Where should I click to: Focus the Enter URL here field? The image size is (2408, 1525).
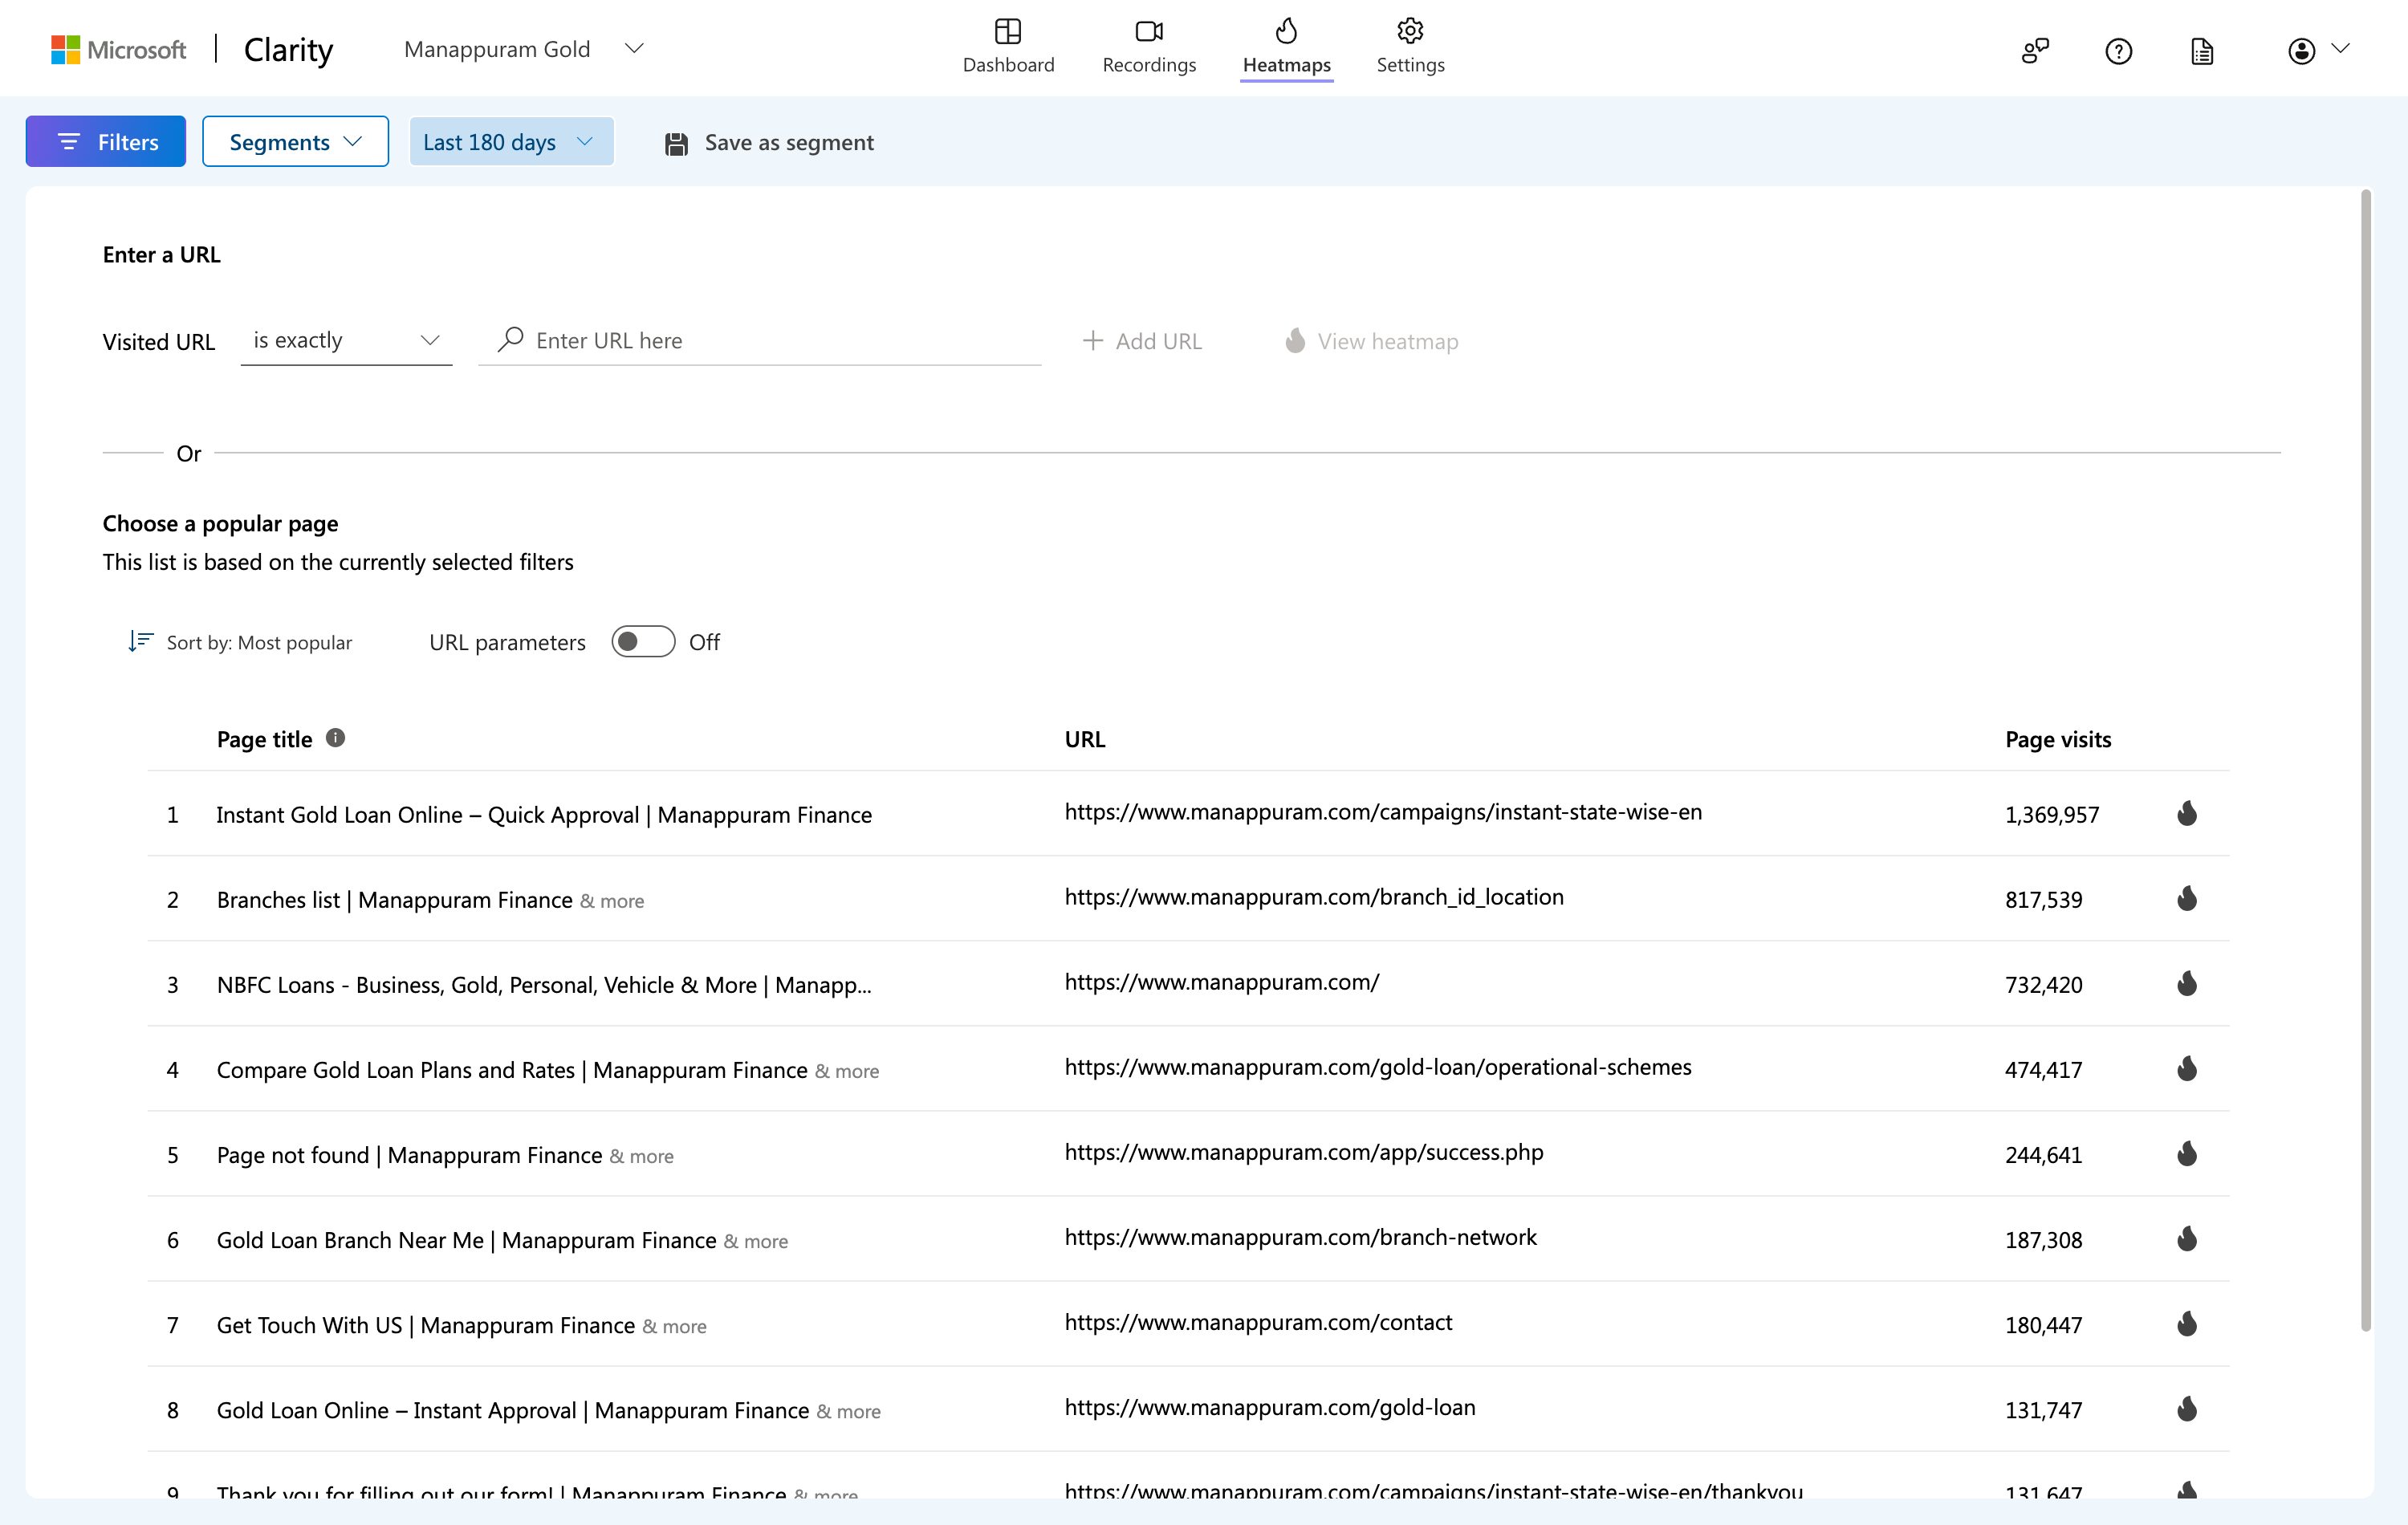(760, 340)
